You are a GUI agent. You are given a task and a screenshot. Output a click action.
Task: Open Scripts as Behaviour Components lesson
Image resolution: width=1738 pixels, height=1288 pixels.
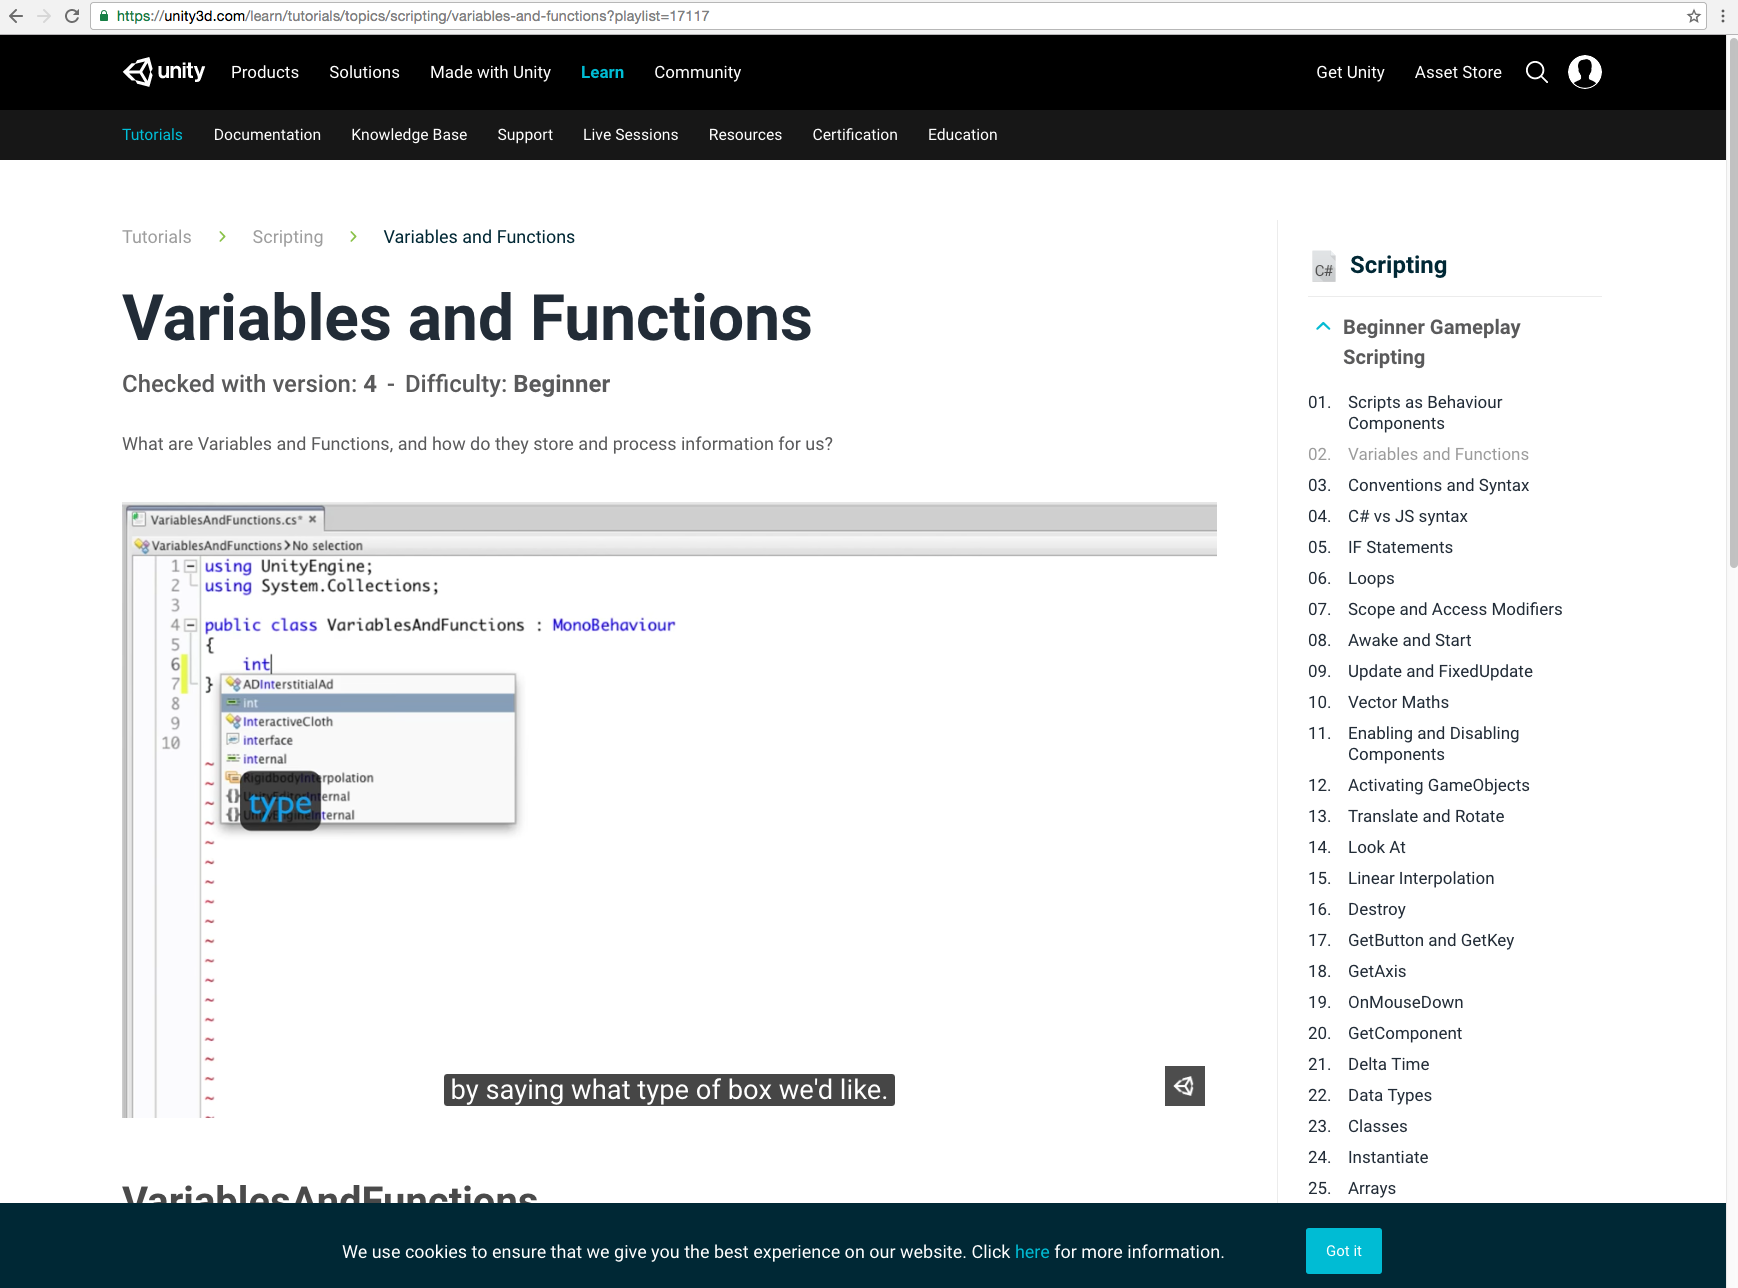(x=1425, y=412)
